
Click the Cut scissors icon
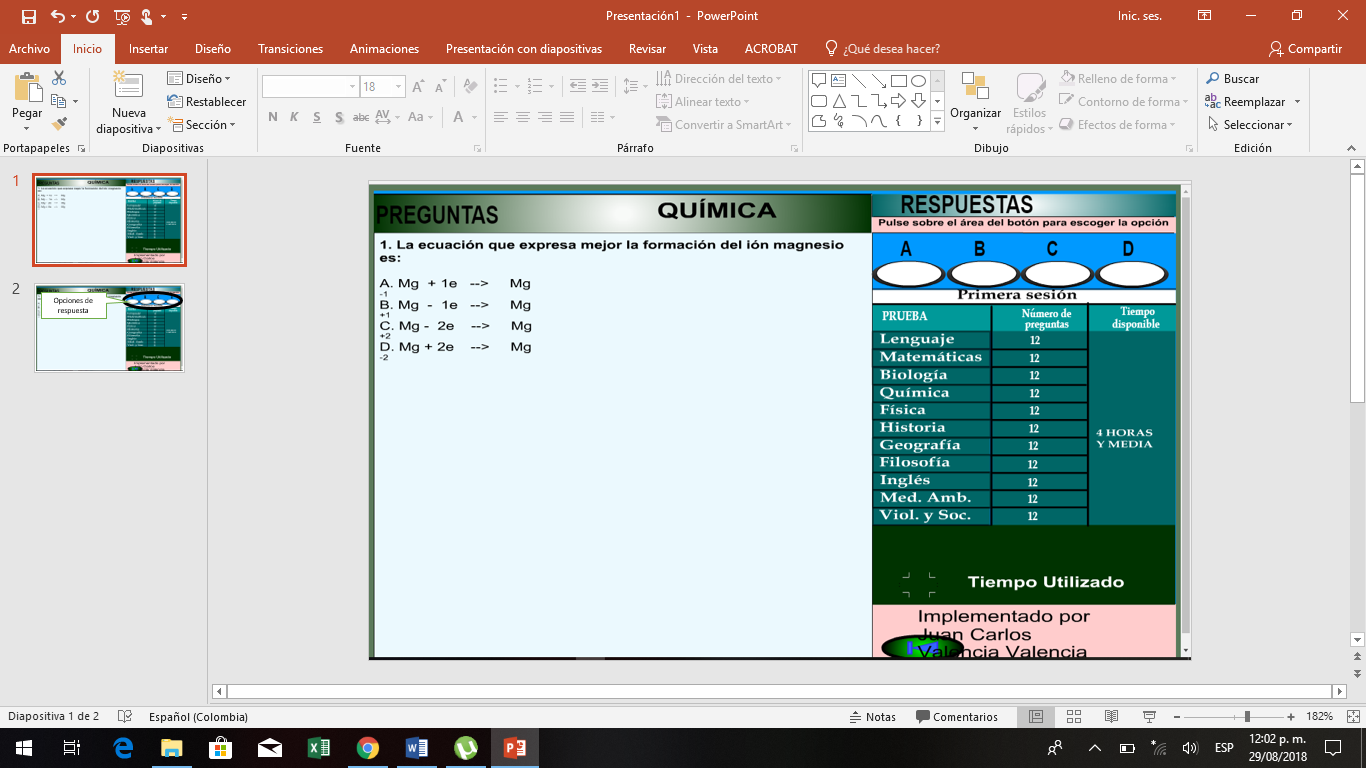pos(59,78)
